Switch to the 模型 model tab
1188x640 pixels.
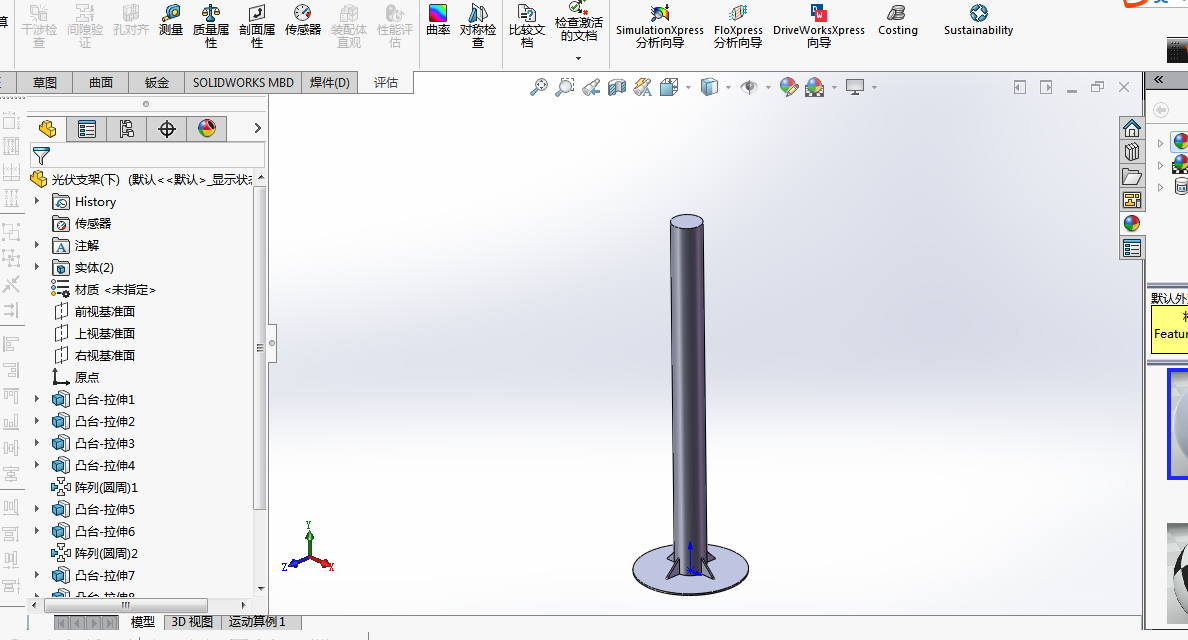click(142, 622)
